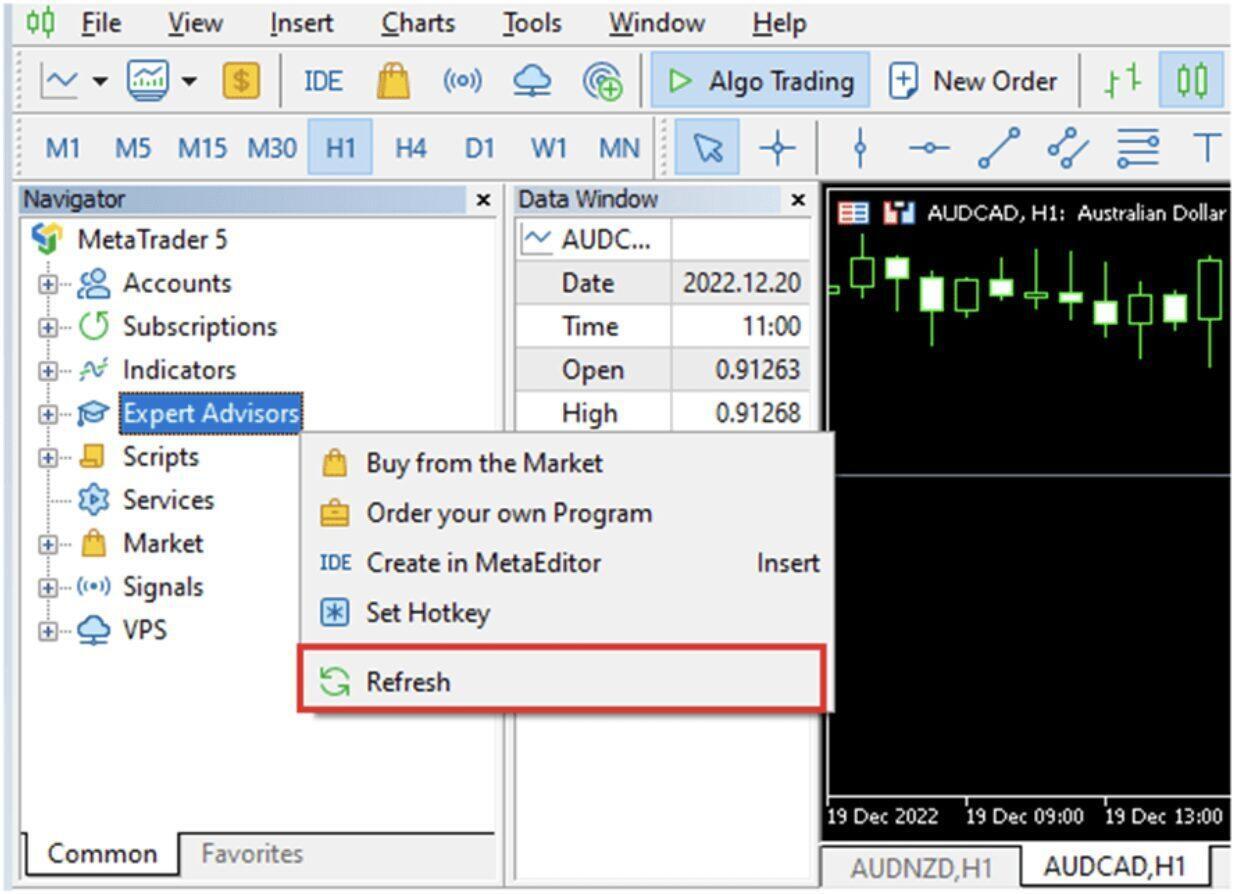Click the Market shopping bag toolbar icon
The height and width of the screenshot is (894, 1248).
392,81
